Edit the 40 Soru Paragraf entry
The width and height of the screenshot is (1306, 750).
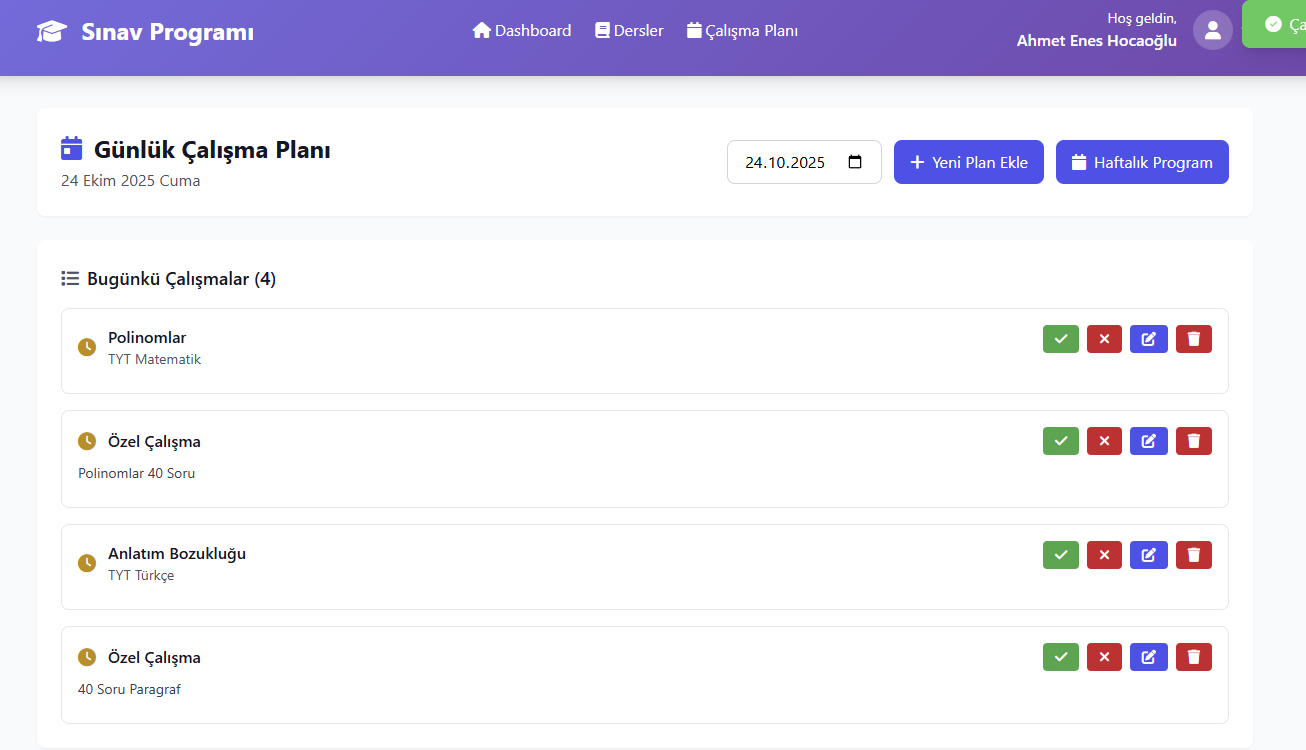1148,657
